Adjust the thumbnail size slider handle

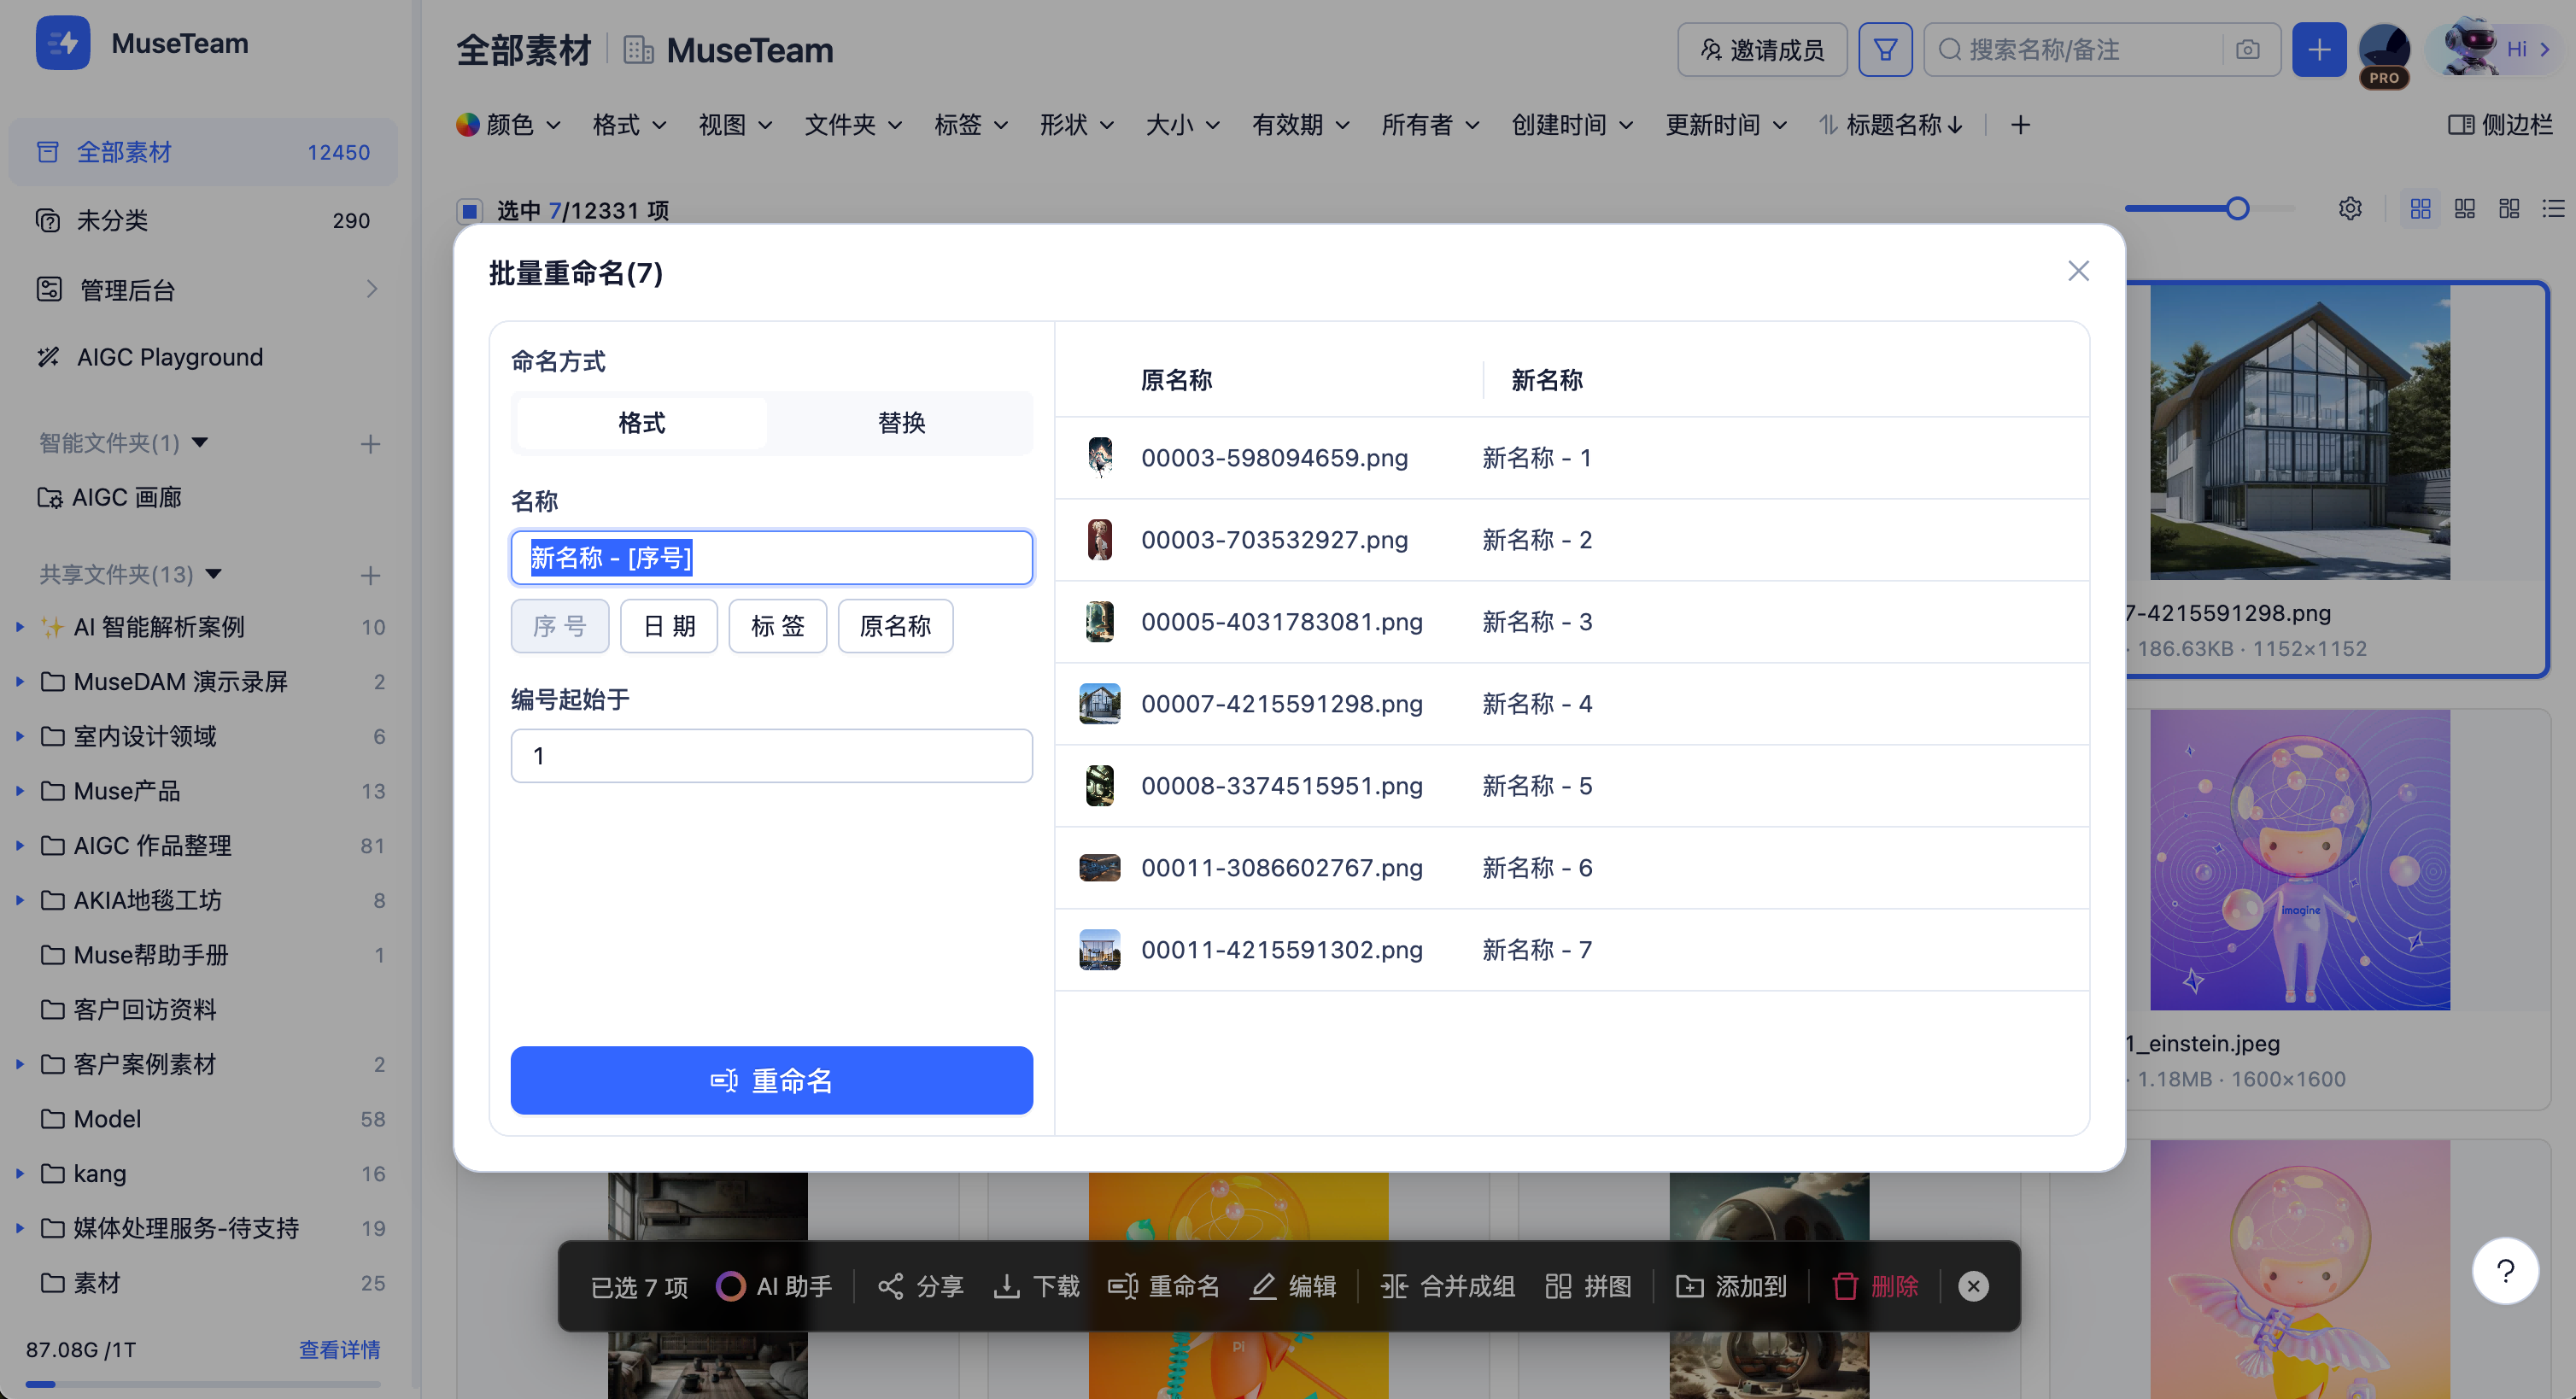[2237, 208]
